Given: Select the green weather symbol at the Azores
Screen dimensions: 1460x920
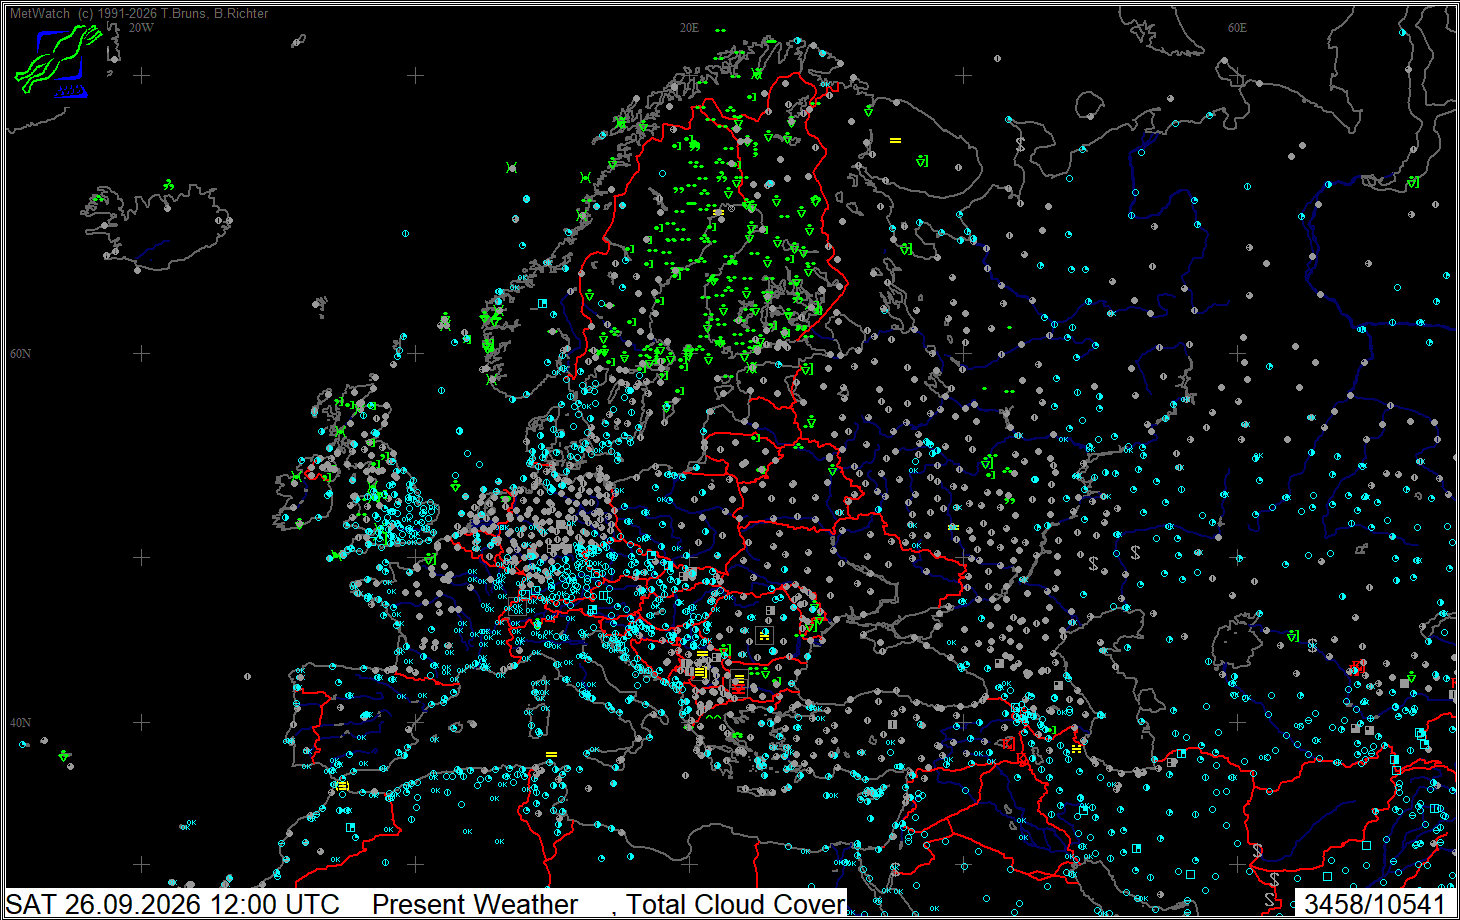Looking at the screenshot, I should tap(64, 755).
